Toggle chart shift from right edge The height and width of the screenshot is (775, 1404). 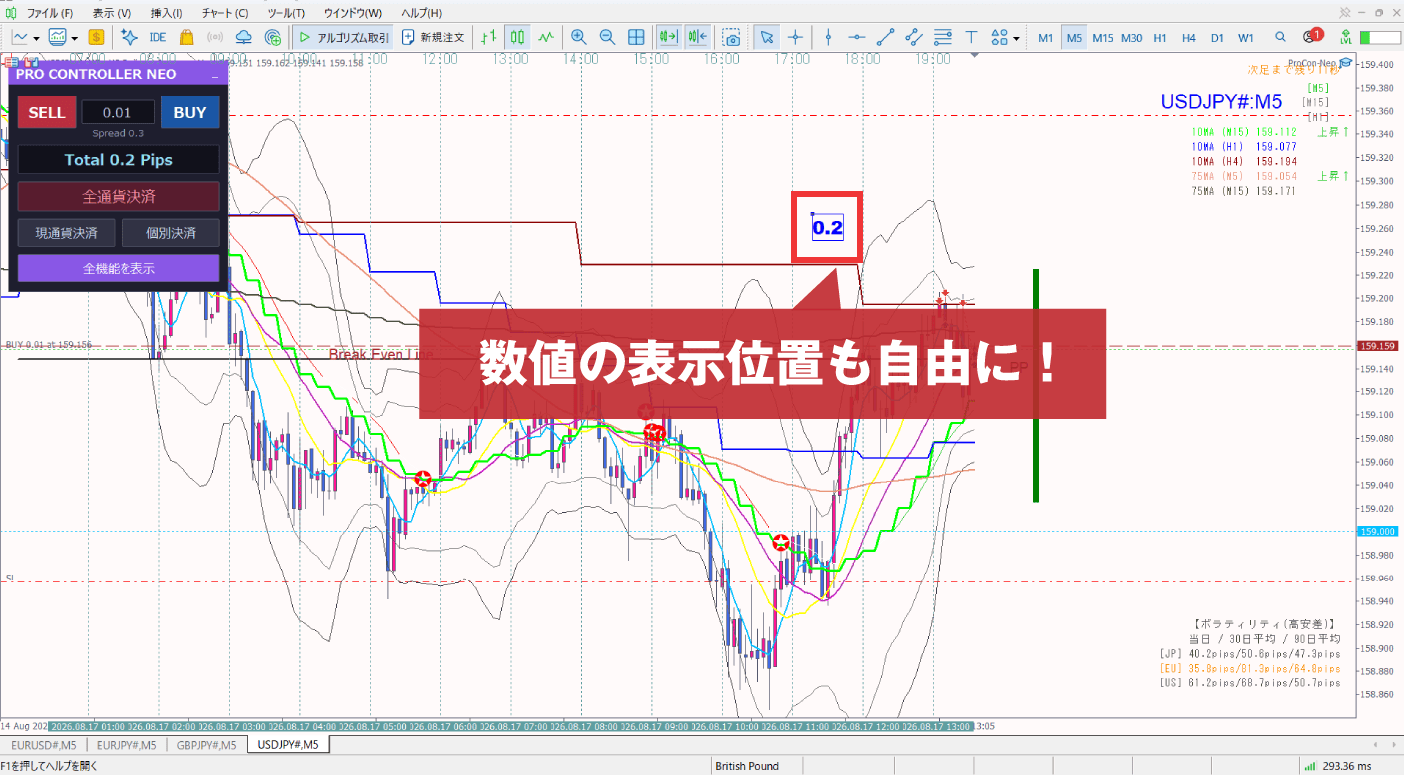tap(697, 37)
